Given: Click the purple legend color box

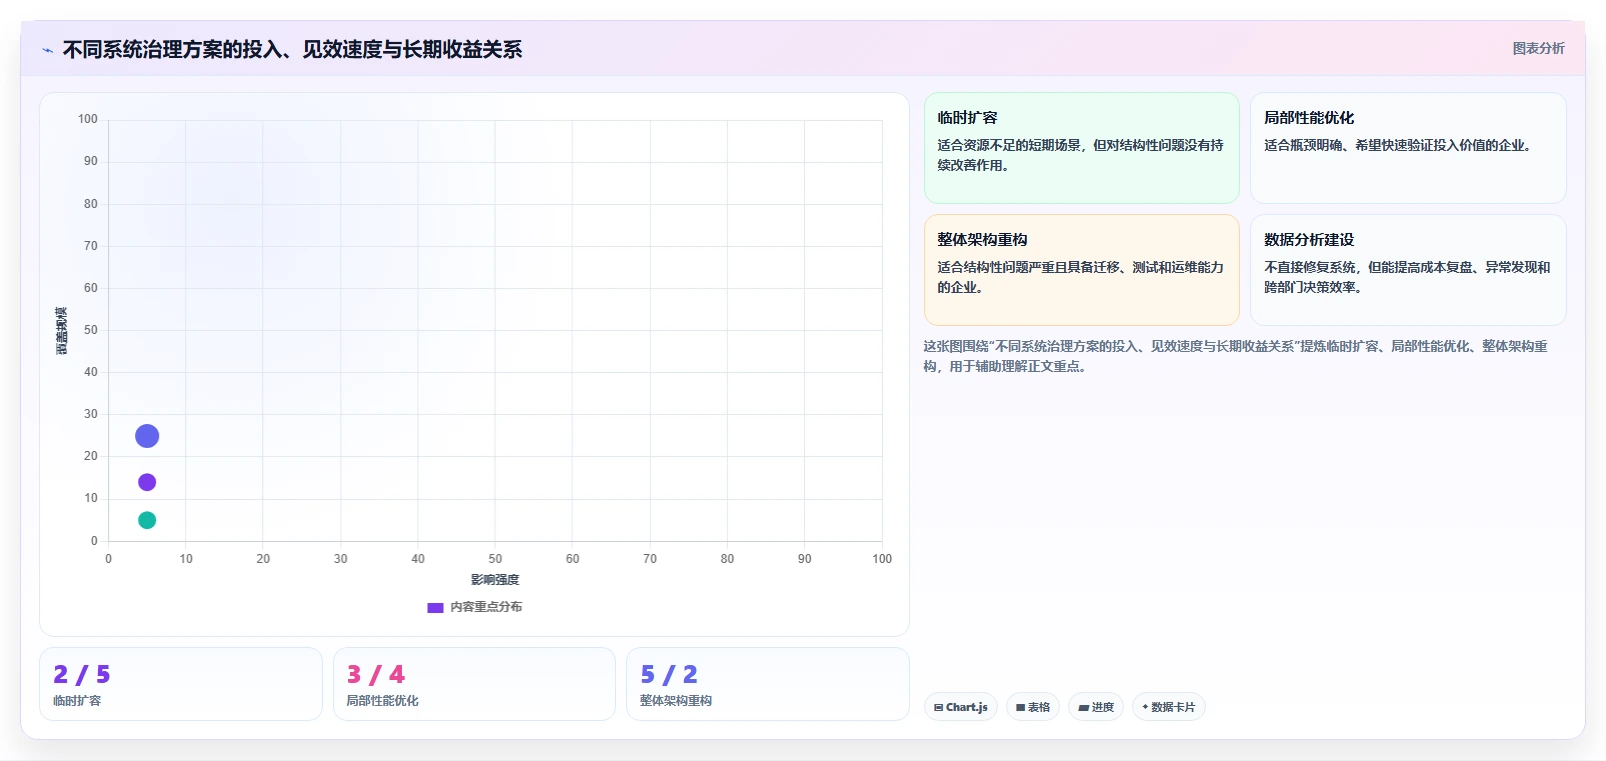Looking at the screenshot, I should [435, 607].
